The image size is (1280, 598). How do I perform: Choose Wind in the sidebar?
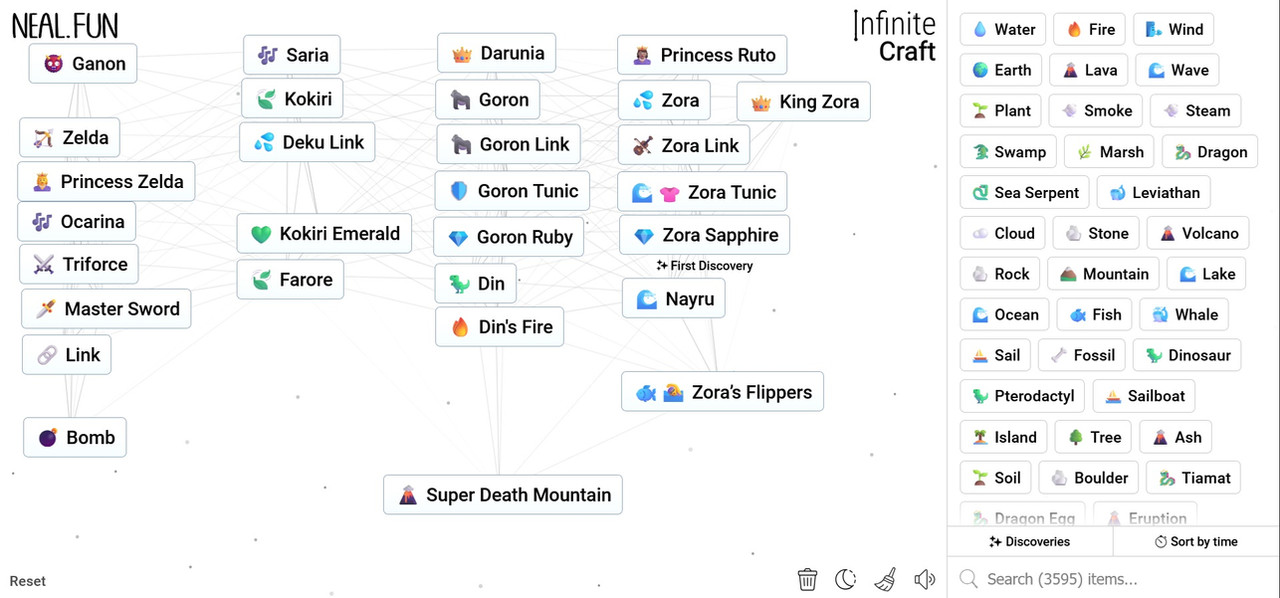click(x=1174, y=29)
